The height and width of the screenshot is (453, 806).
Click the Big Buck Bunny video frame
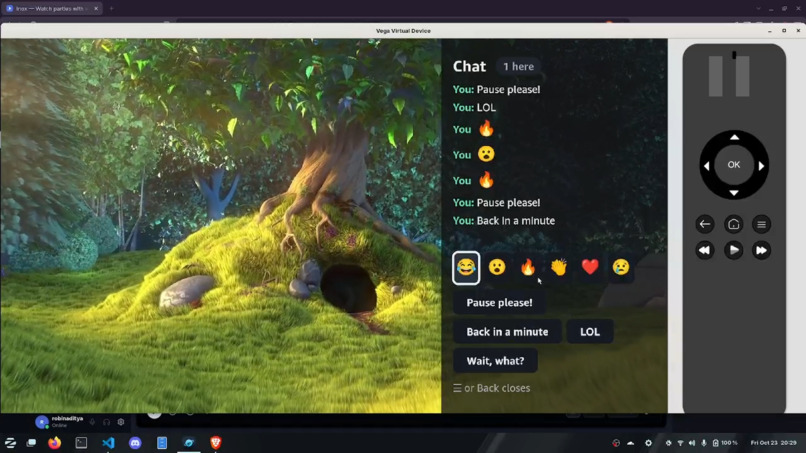click(x=221, y=226)
